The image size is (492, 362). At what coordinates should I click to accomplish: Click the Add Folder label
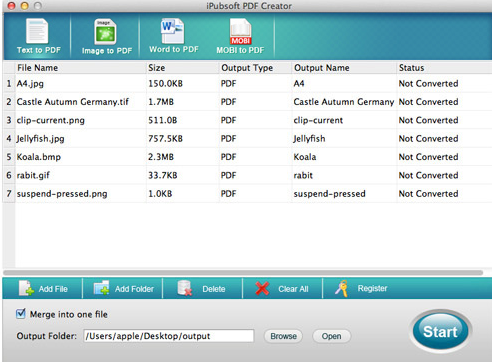134,289
